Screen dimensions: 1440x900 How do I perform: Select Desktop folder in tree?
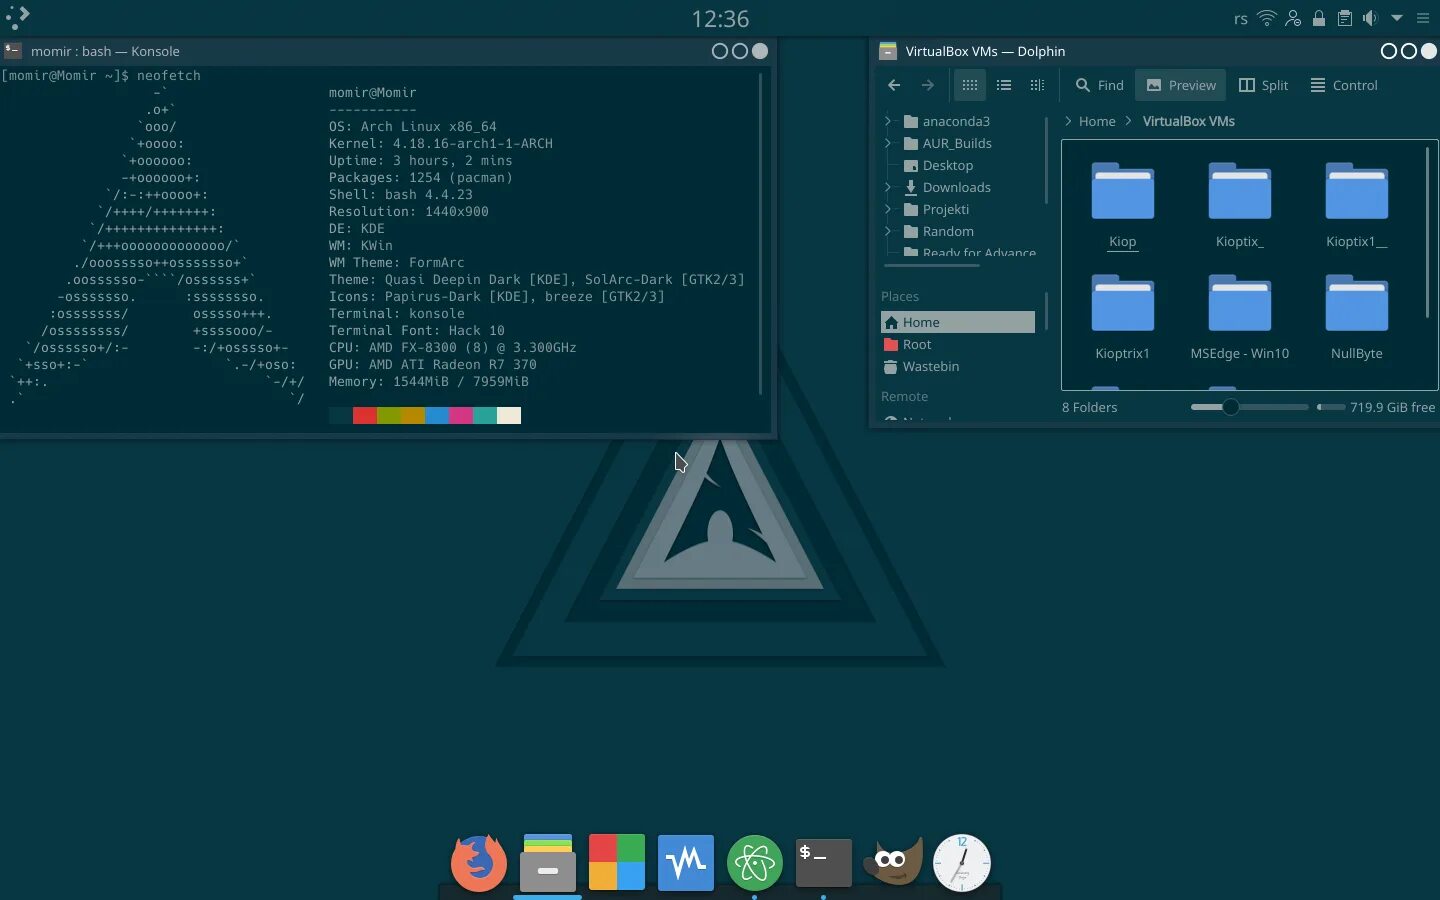tap(938, 165)
